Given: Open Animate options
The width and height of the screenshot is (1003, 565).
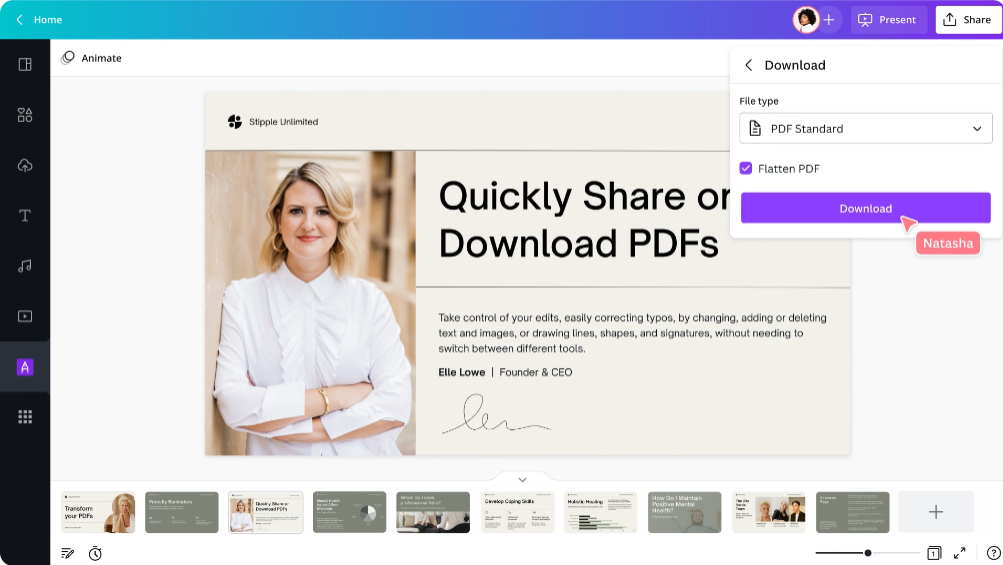Looking at the screenshot, I should point(92,58).
